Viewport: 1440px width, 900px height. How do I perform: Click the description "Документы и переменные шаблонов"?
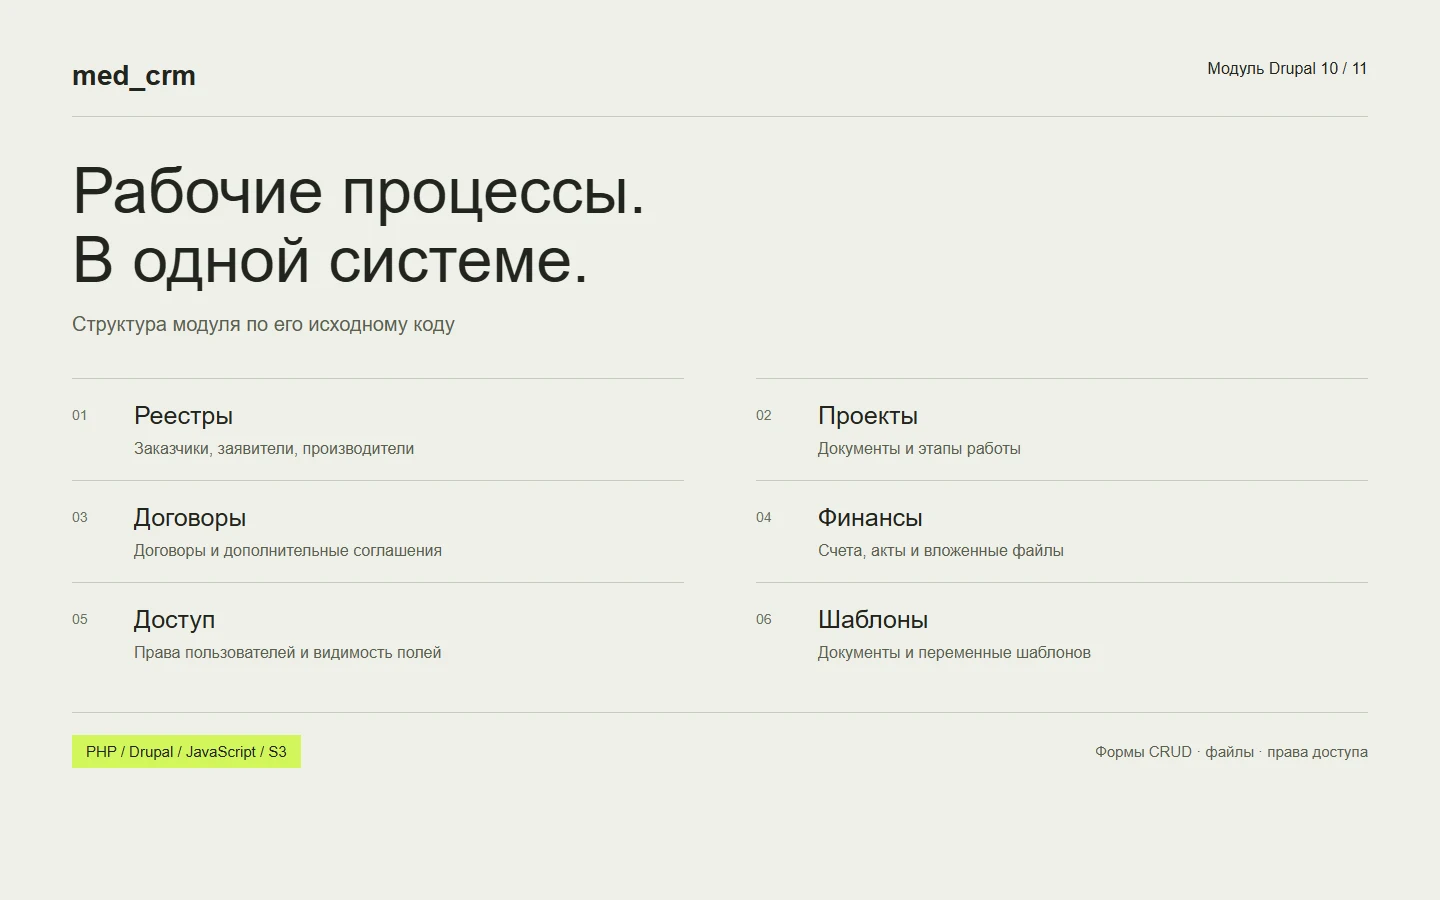point(954,653)
